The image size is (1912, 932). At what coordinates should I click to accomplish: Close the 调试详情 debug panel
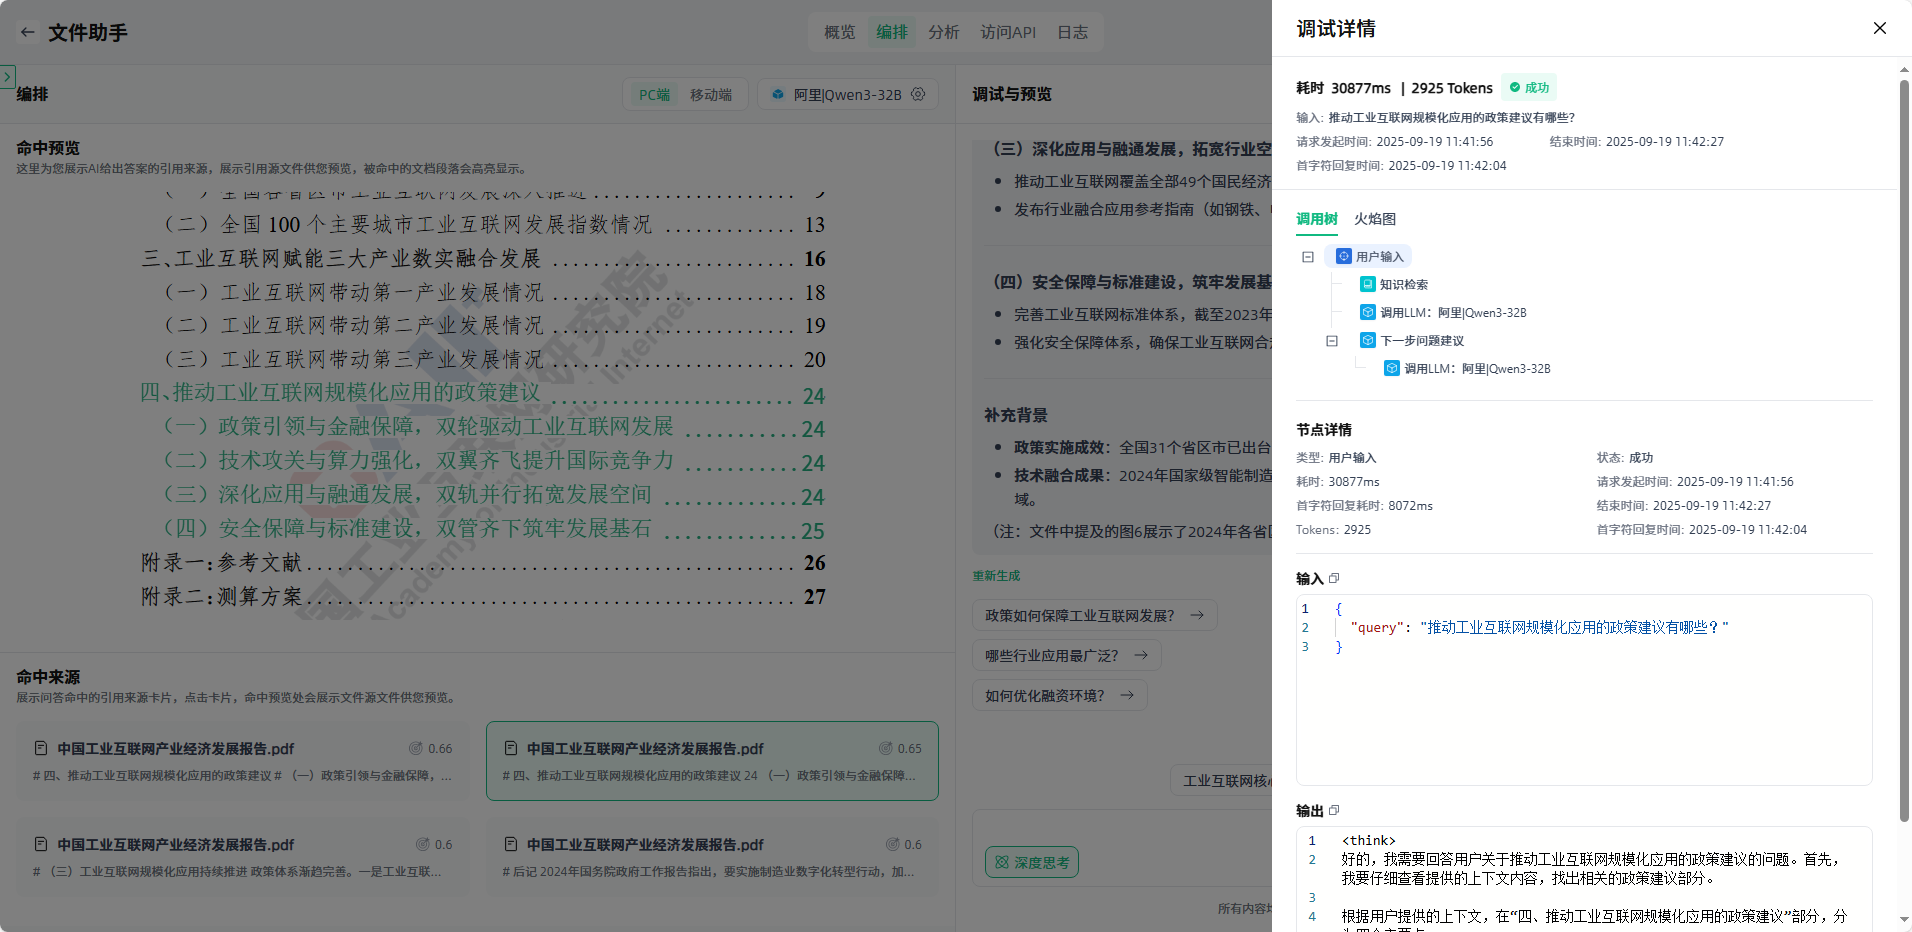pos(1879,28)
